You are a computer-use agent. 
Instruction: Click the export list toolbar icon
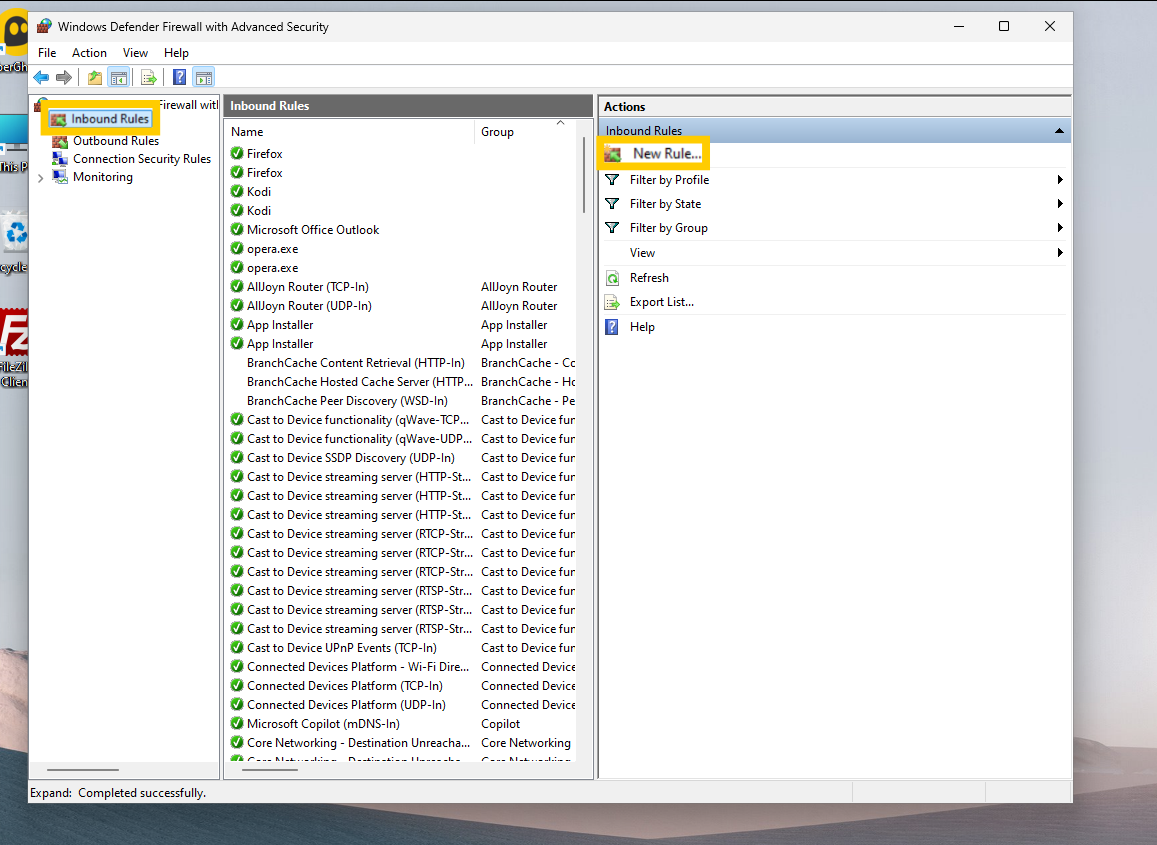[x=148, y=77]
